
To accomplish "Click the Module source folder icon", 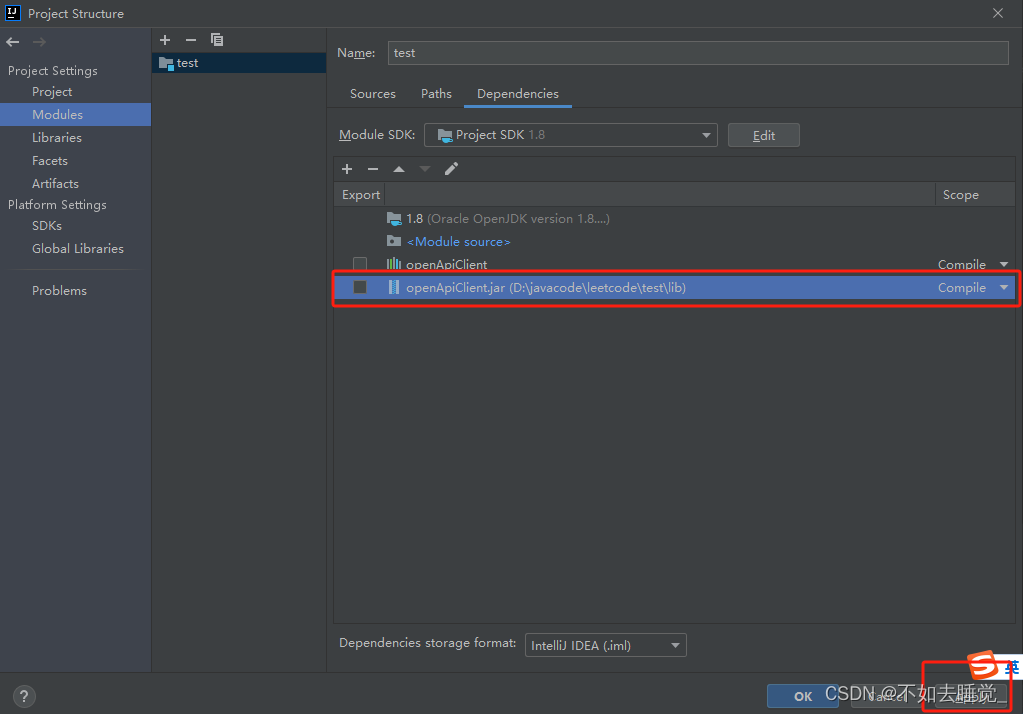I will tap(393, 241).
